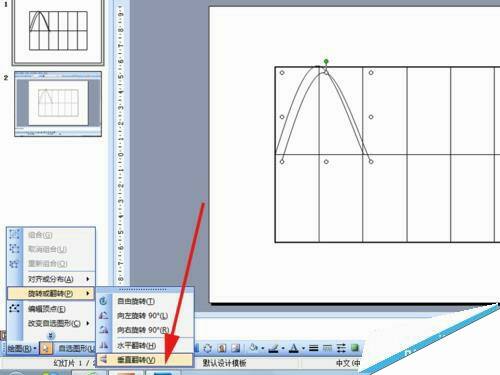Click the edit points icon
The image size is (500, 375).
[14, 309]
